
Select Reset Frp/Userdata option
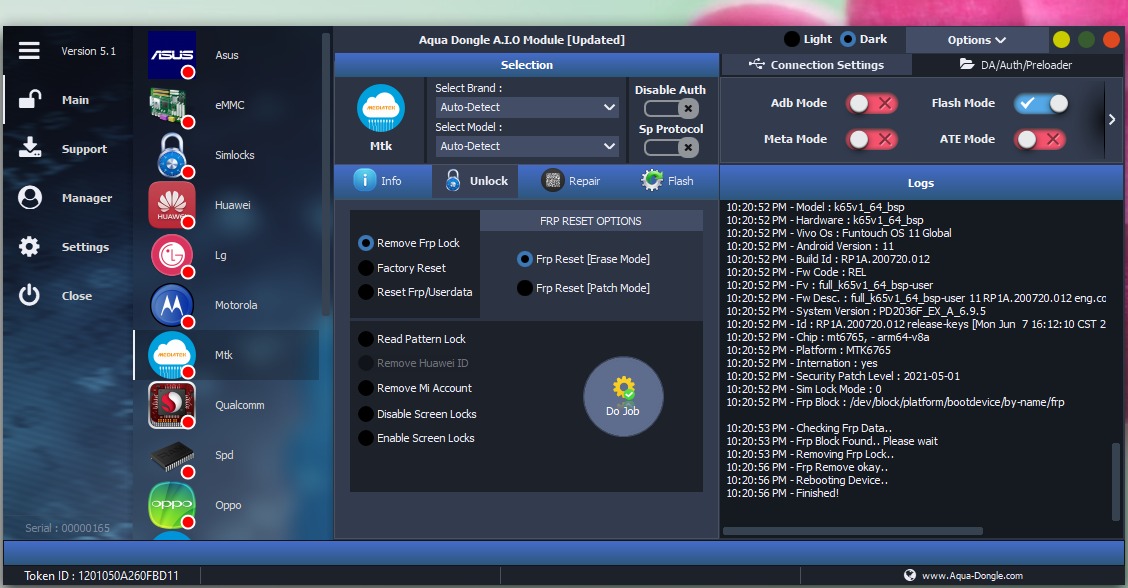[x=415, y=291]
